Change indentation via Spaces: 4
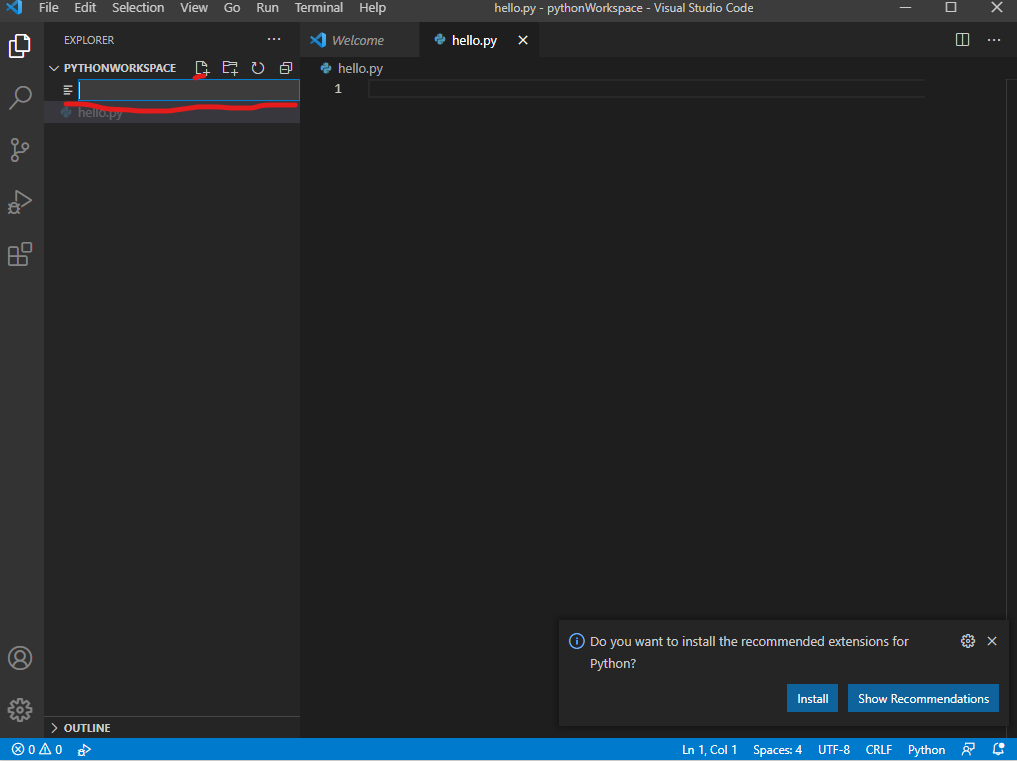Image resolution: width=1017 pixels, height=761 pixels. 777,749
